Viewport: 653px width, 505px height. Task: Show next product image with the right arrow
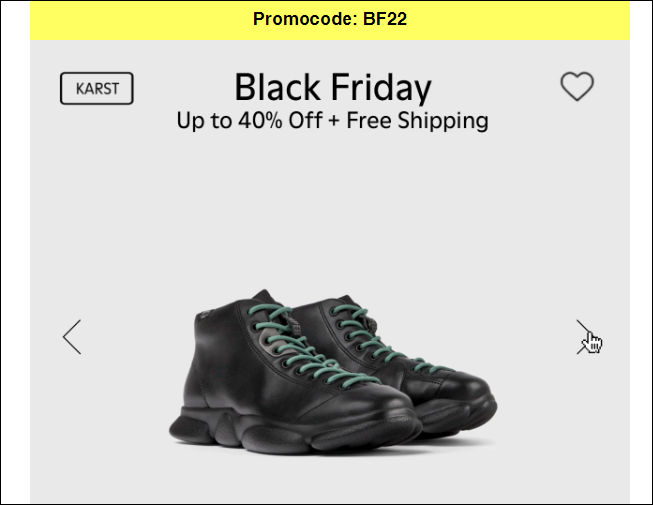click(x=585, y=337)
